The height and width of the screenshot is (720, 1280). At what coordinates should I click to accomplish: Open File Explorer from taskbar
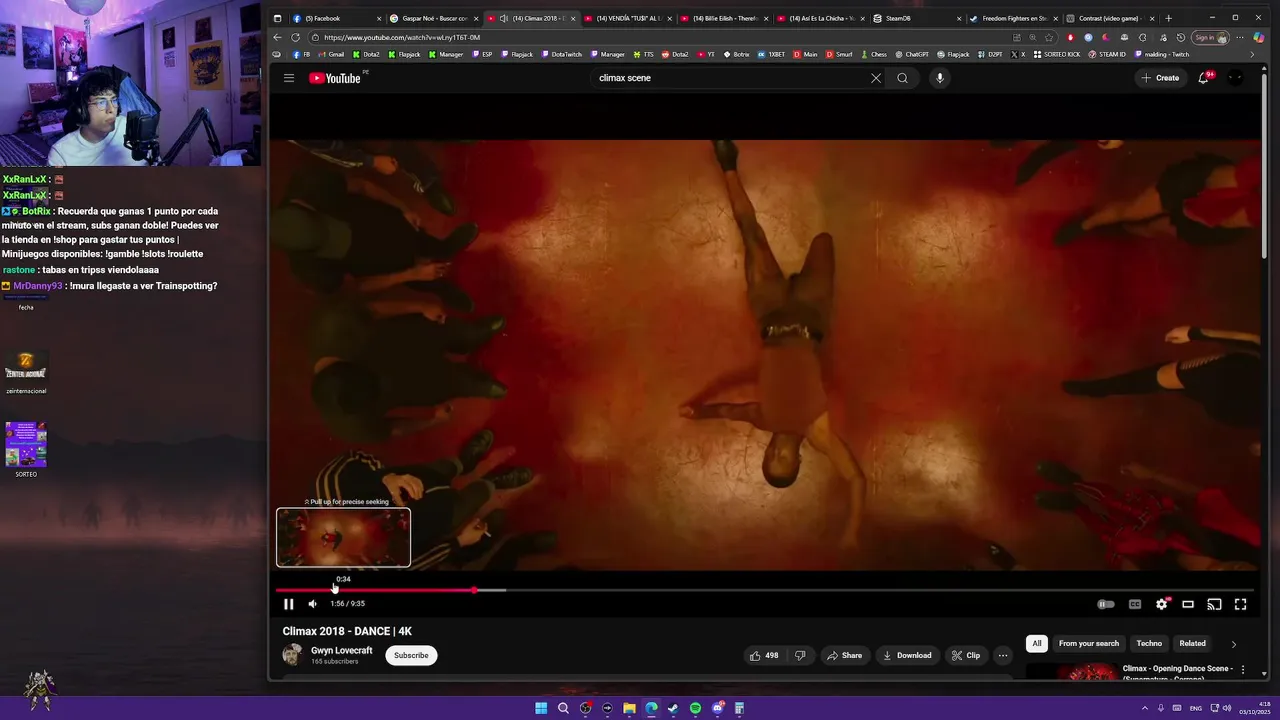pyautogui.click(x=629, y=708)
